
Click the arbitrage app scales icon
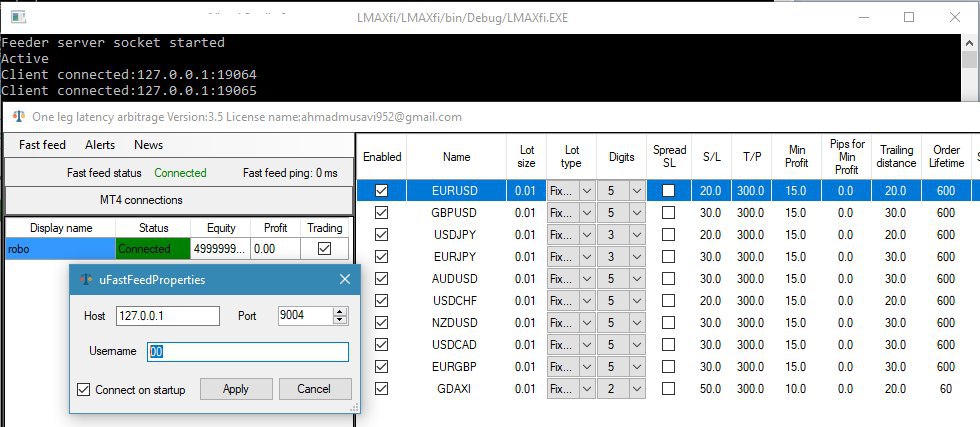point(19,117)
